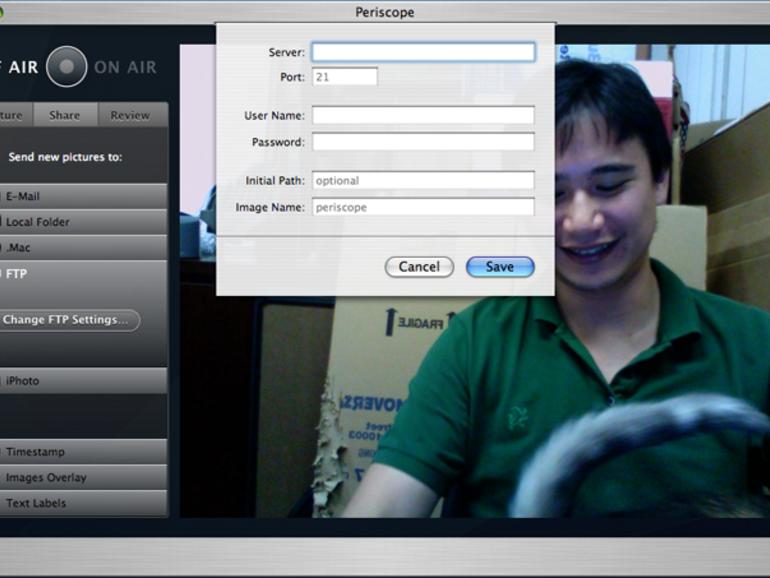This screenshot has width=770, height=578.
Task: Expand the Timestamp section
Action: [83, 452]
